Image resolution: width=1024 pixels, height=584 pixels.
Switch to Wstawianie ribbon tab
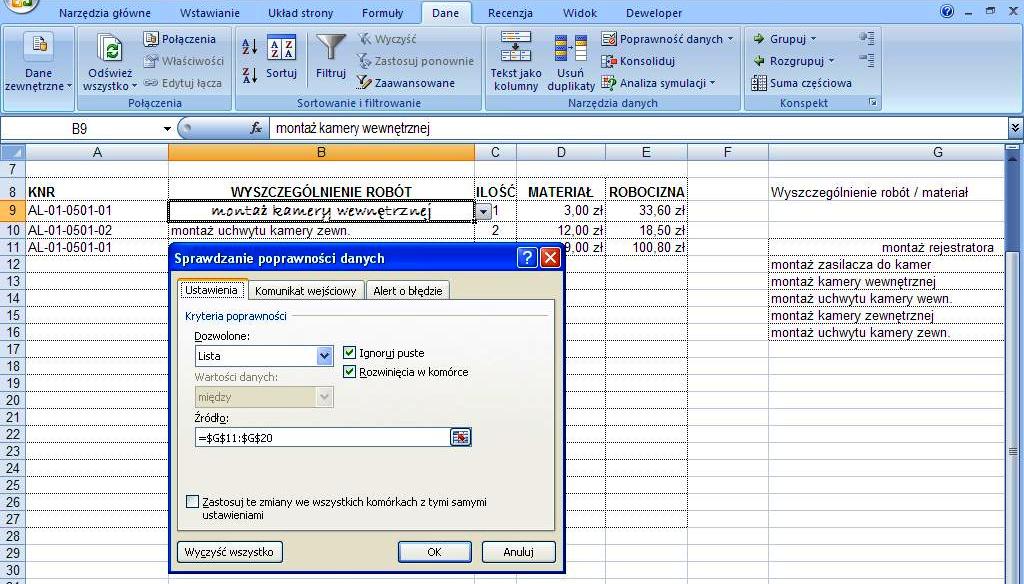tap(210, 13)
